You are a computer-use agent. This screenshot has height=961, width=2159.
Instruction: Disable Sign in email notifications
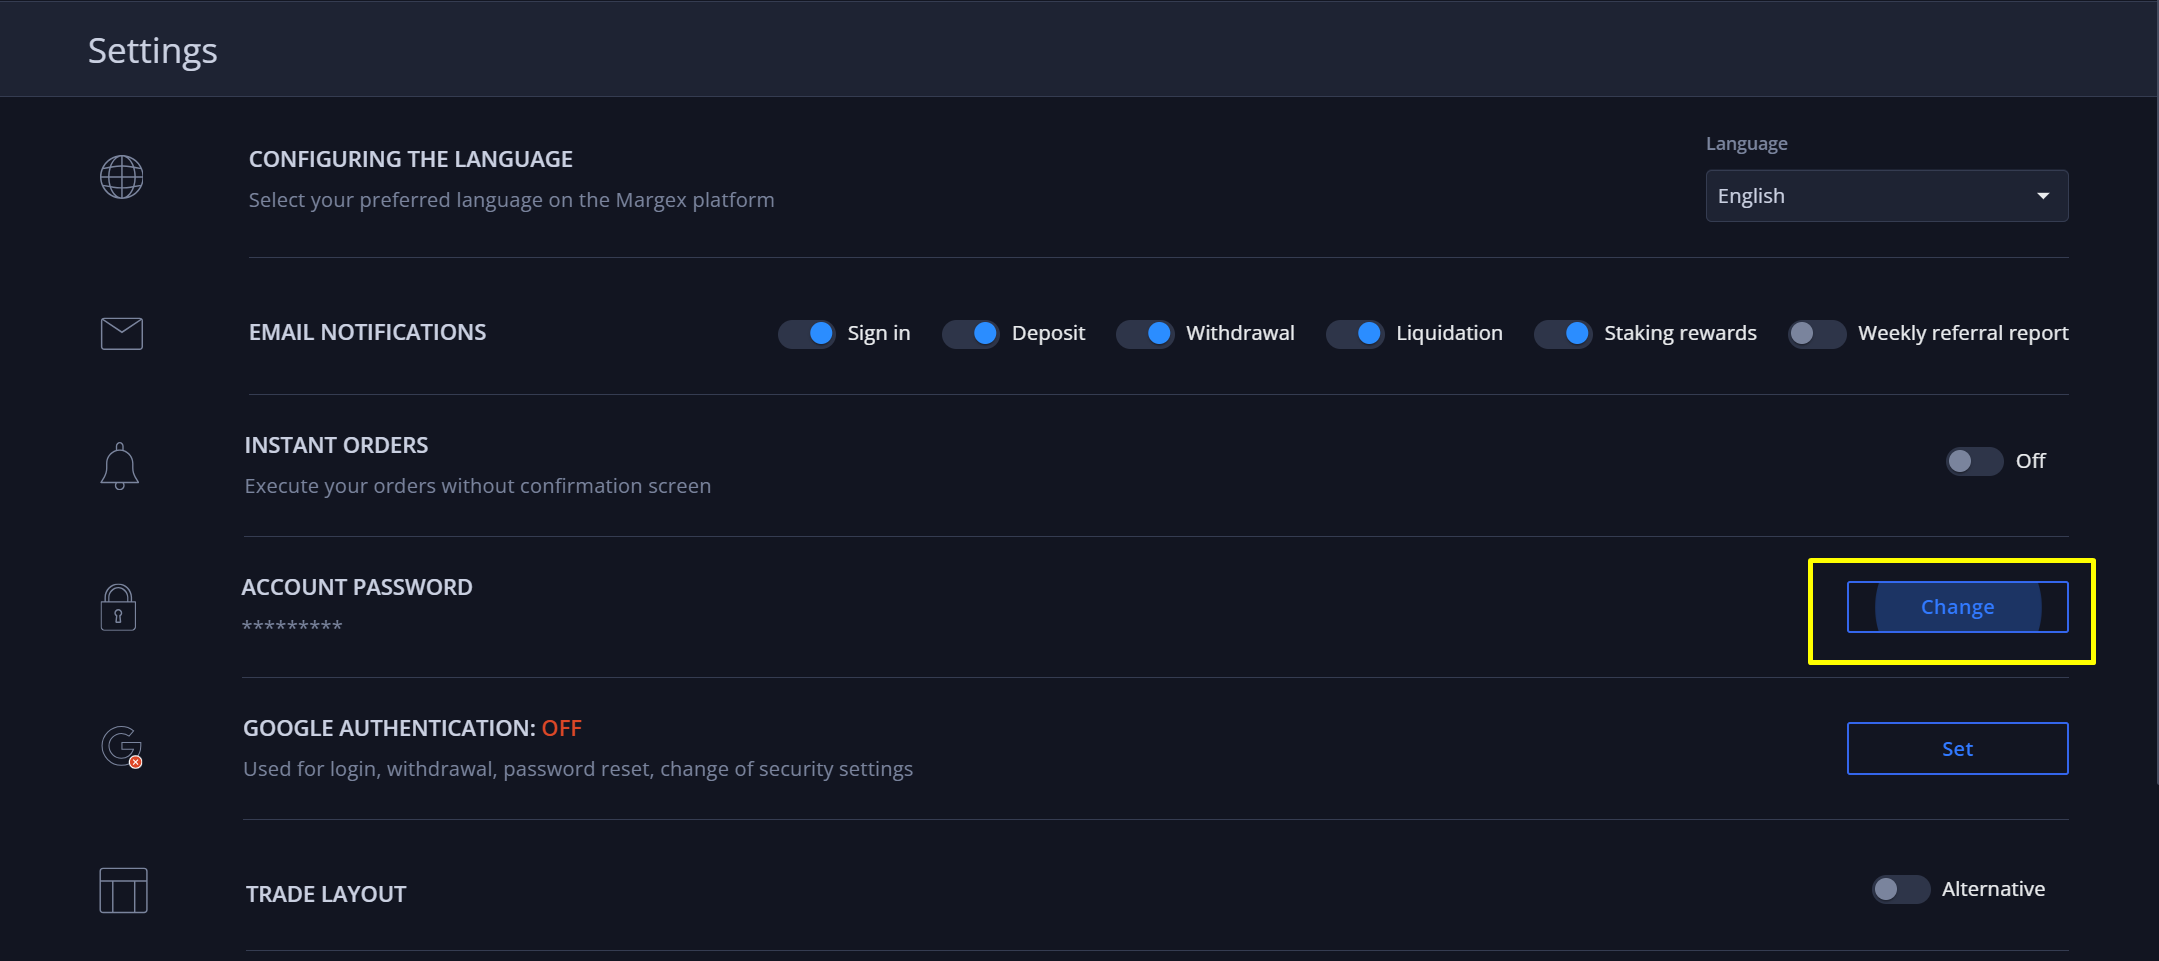(807, 334)
